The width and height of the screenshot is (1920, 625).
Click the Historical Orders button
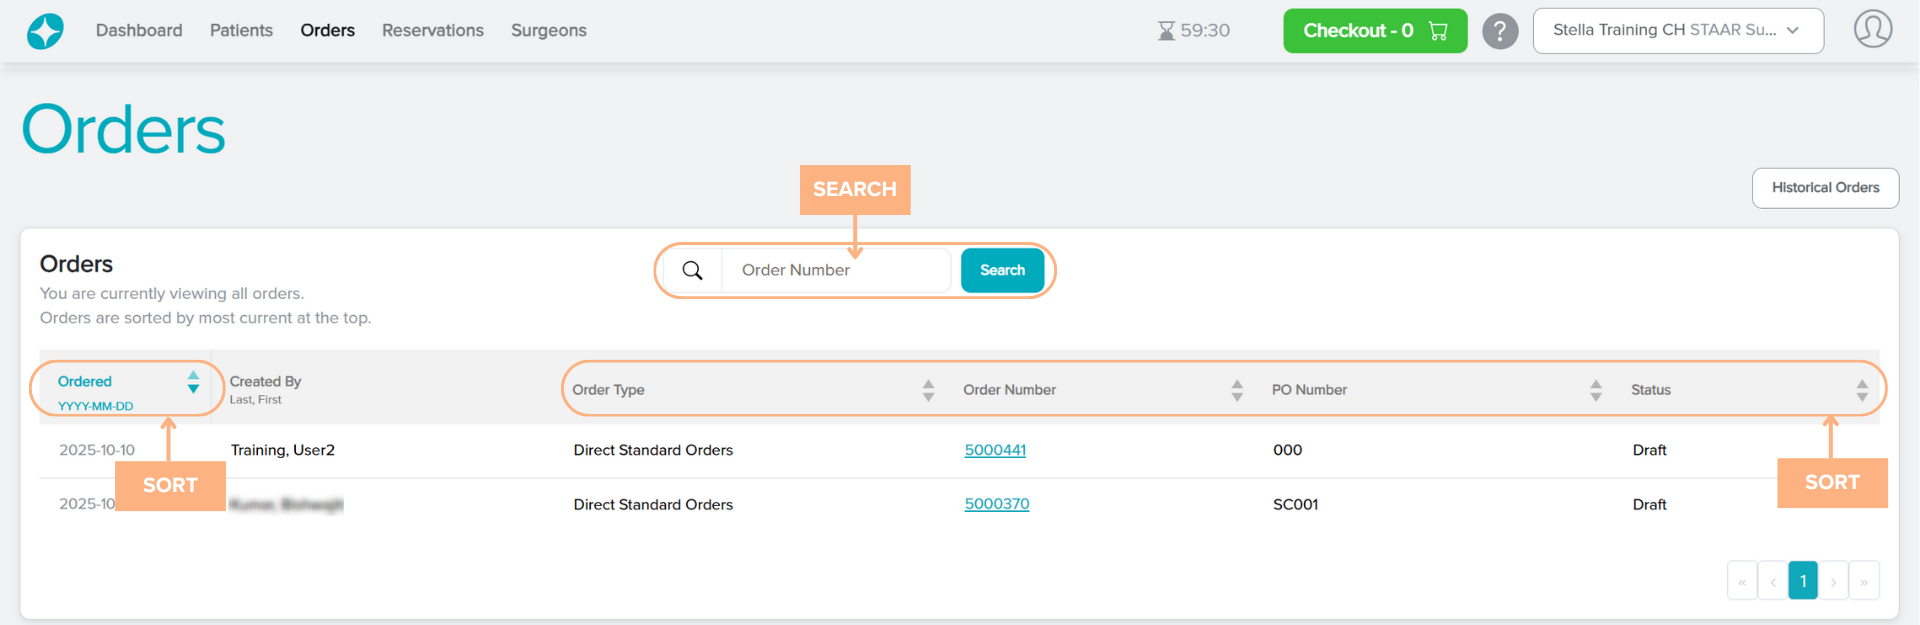tap(1824, 188)
